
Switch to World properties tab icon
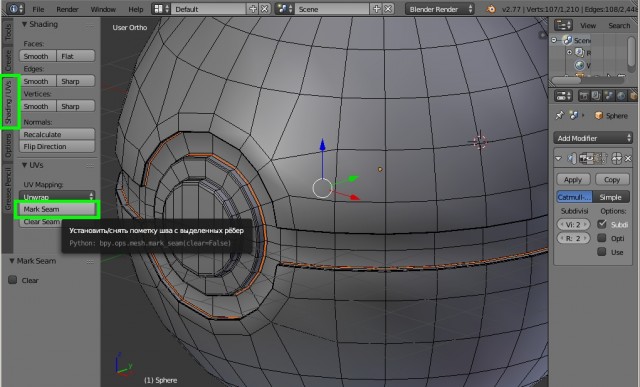(621, 96)
